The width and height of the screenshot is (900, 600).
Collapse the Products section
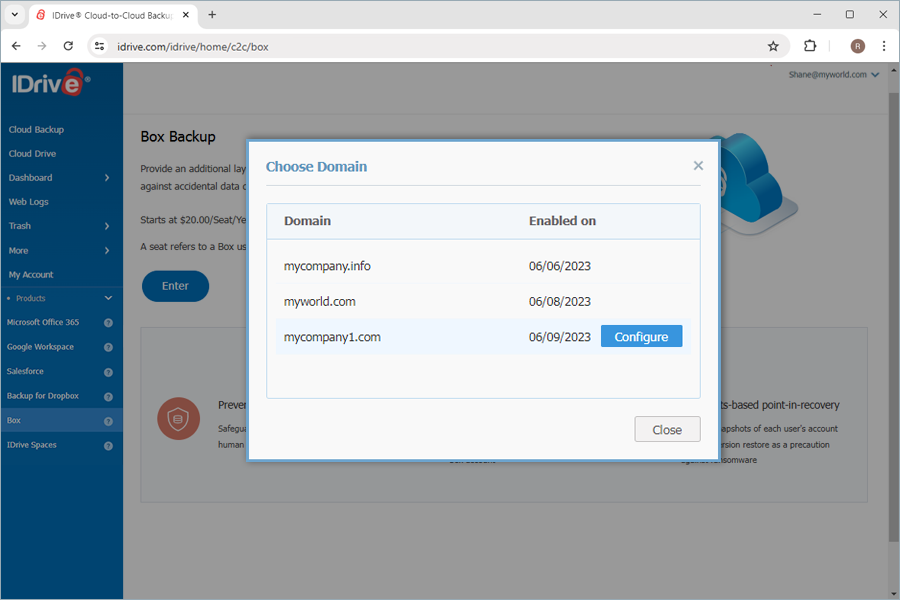tap(107, 298)
